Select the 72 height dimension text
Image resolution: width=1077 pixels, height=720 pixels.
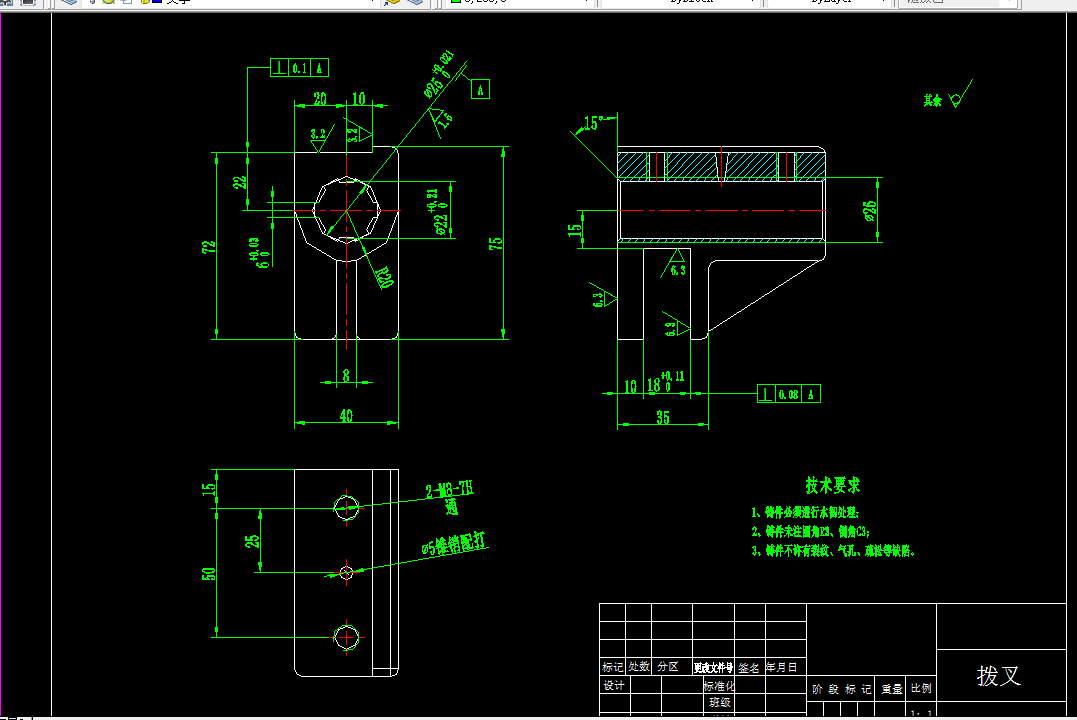208,247
